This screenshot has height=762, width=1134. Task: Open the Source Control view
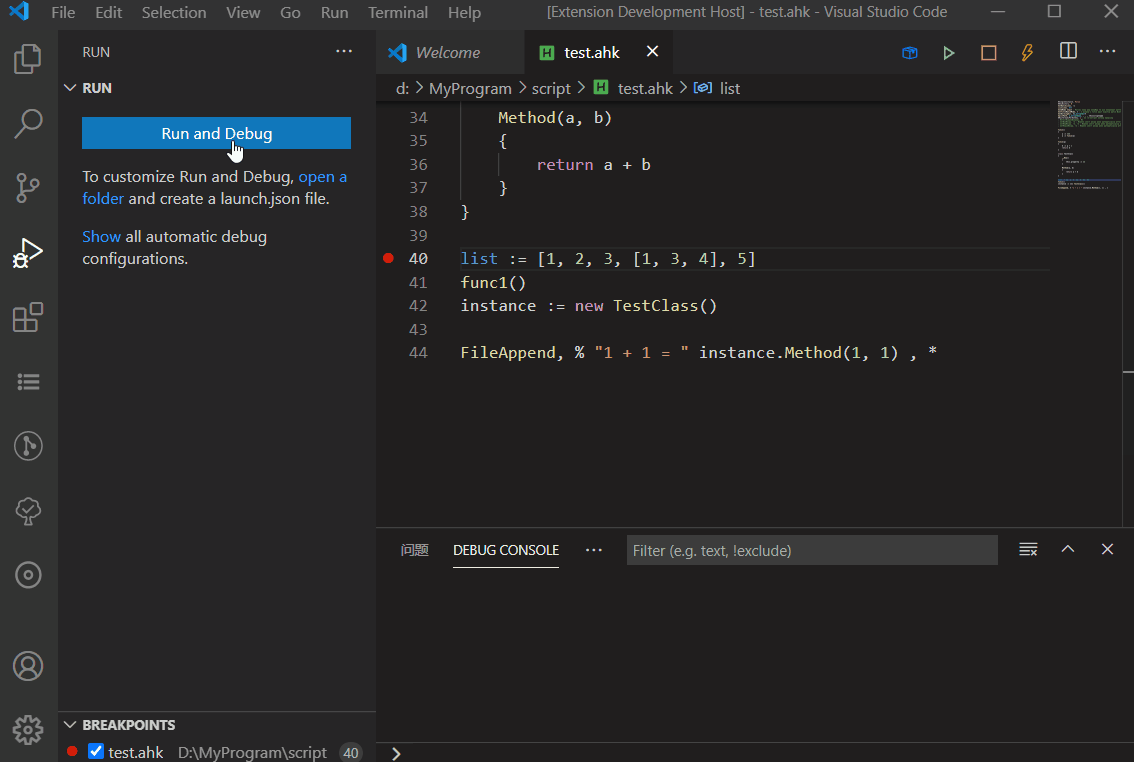(28, 188)
